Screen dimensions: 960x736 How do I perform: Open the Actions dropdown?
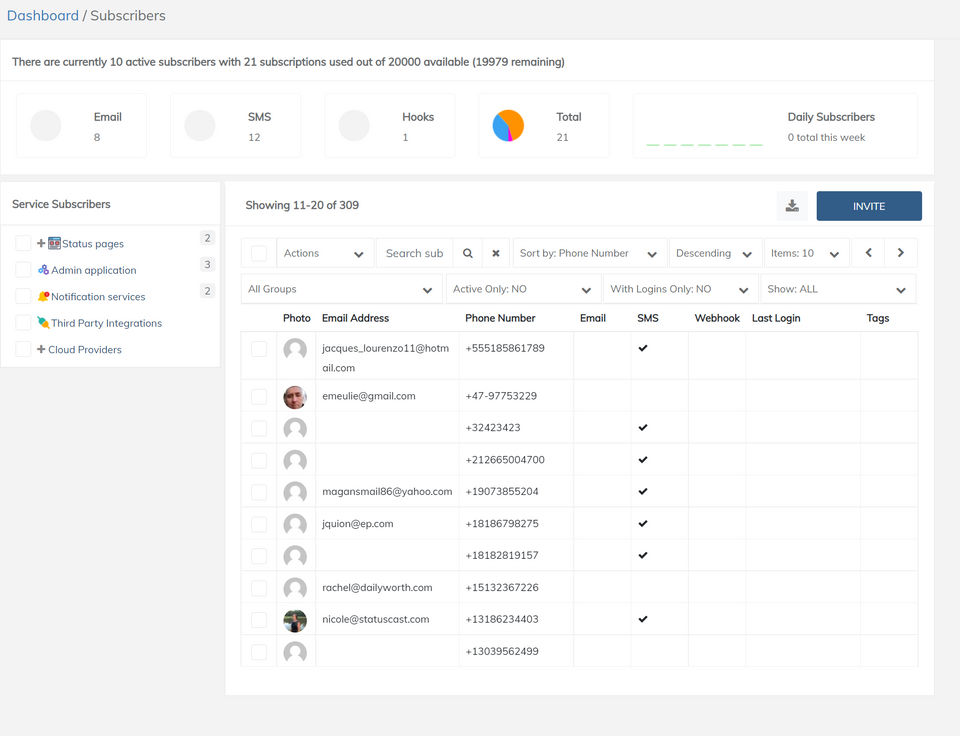[326, 253]
